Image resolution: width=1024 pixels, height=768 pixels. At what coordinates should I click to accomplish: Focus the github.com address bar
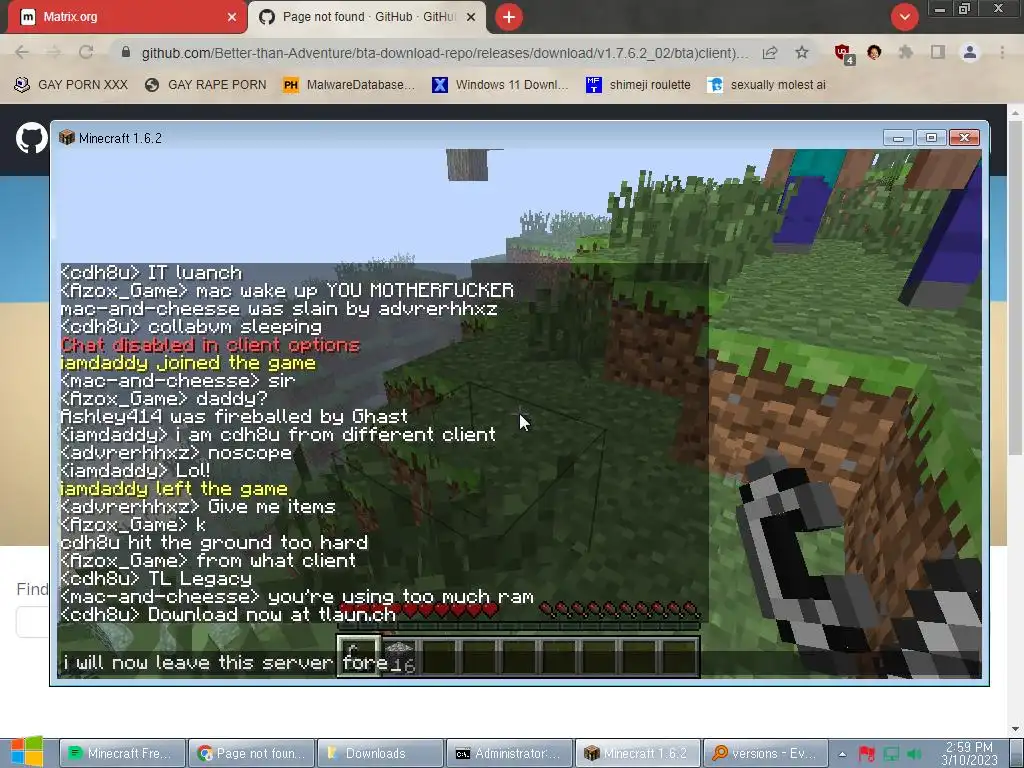[x=445, y=53]
